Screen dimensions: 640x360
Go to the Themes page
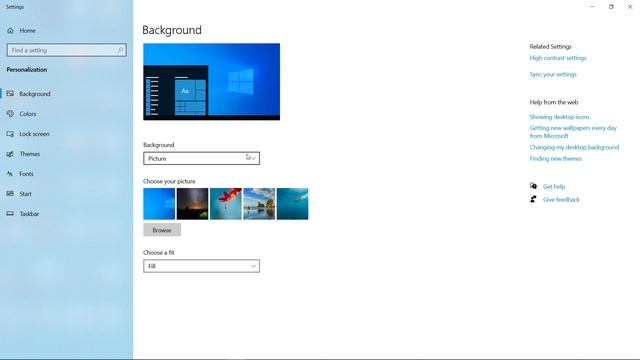30,154
